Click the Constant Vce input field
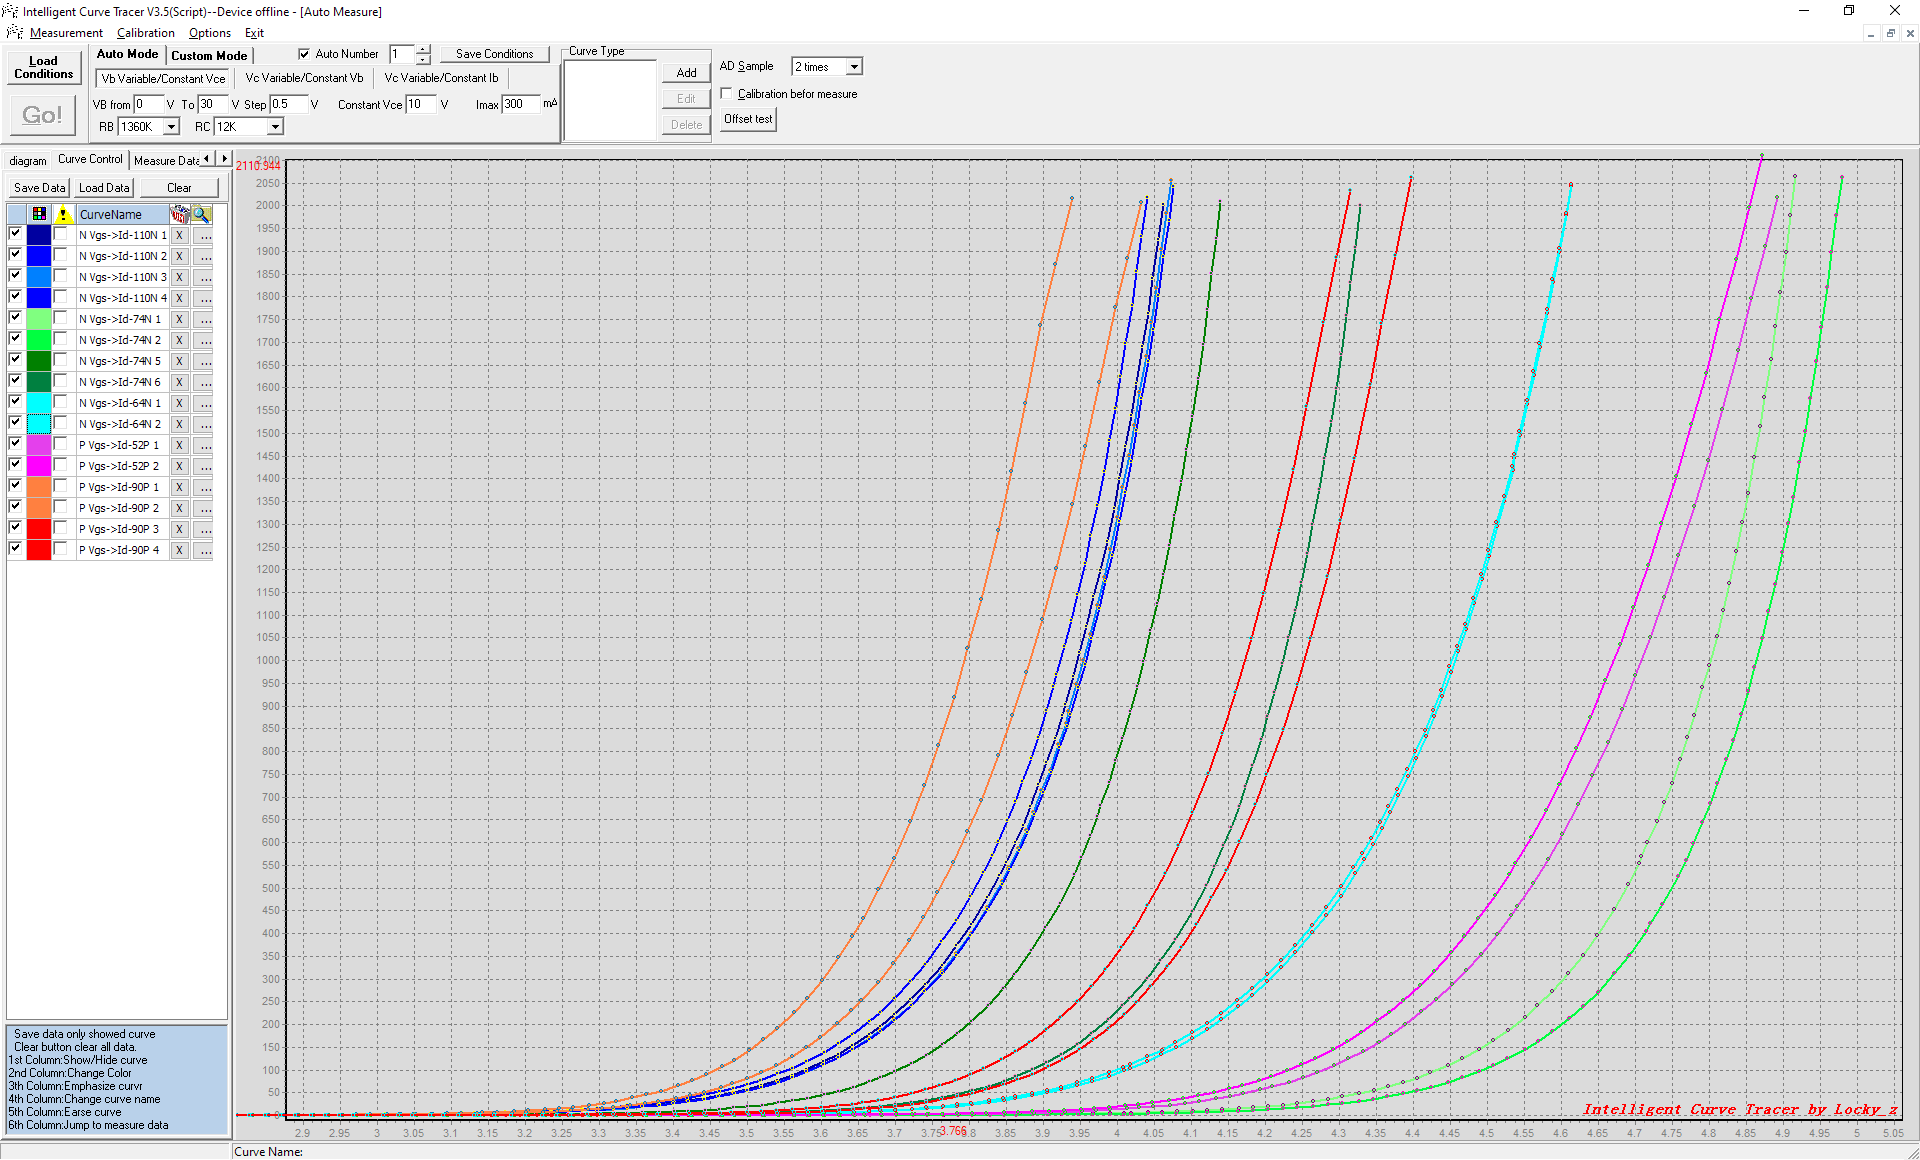Screen dimensions: 1920x1160 click(x=420, y=104)
